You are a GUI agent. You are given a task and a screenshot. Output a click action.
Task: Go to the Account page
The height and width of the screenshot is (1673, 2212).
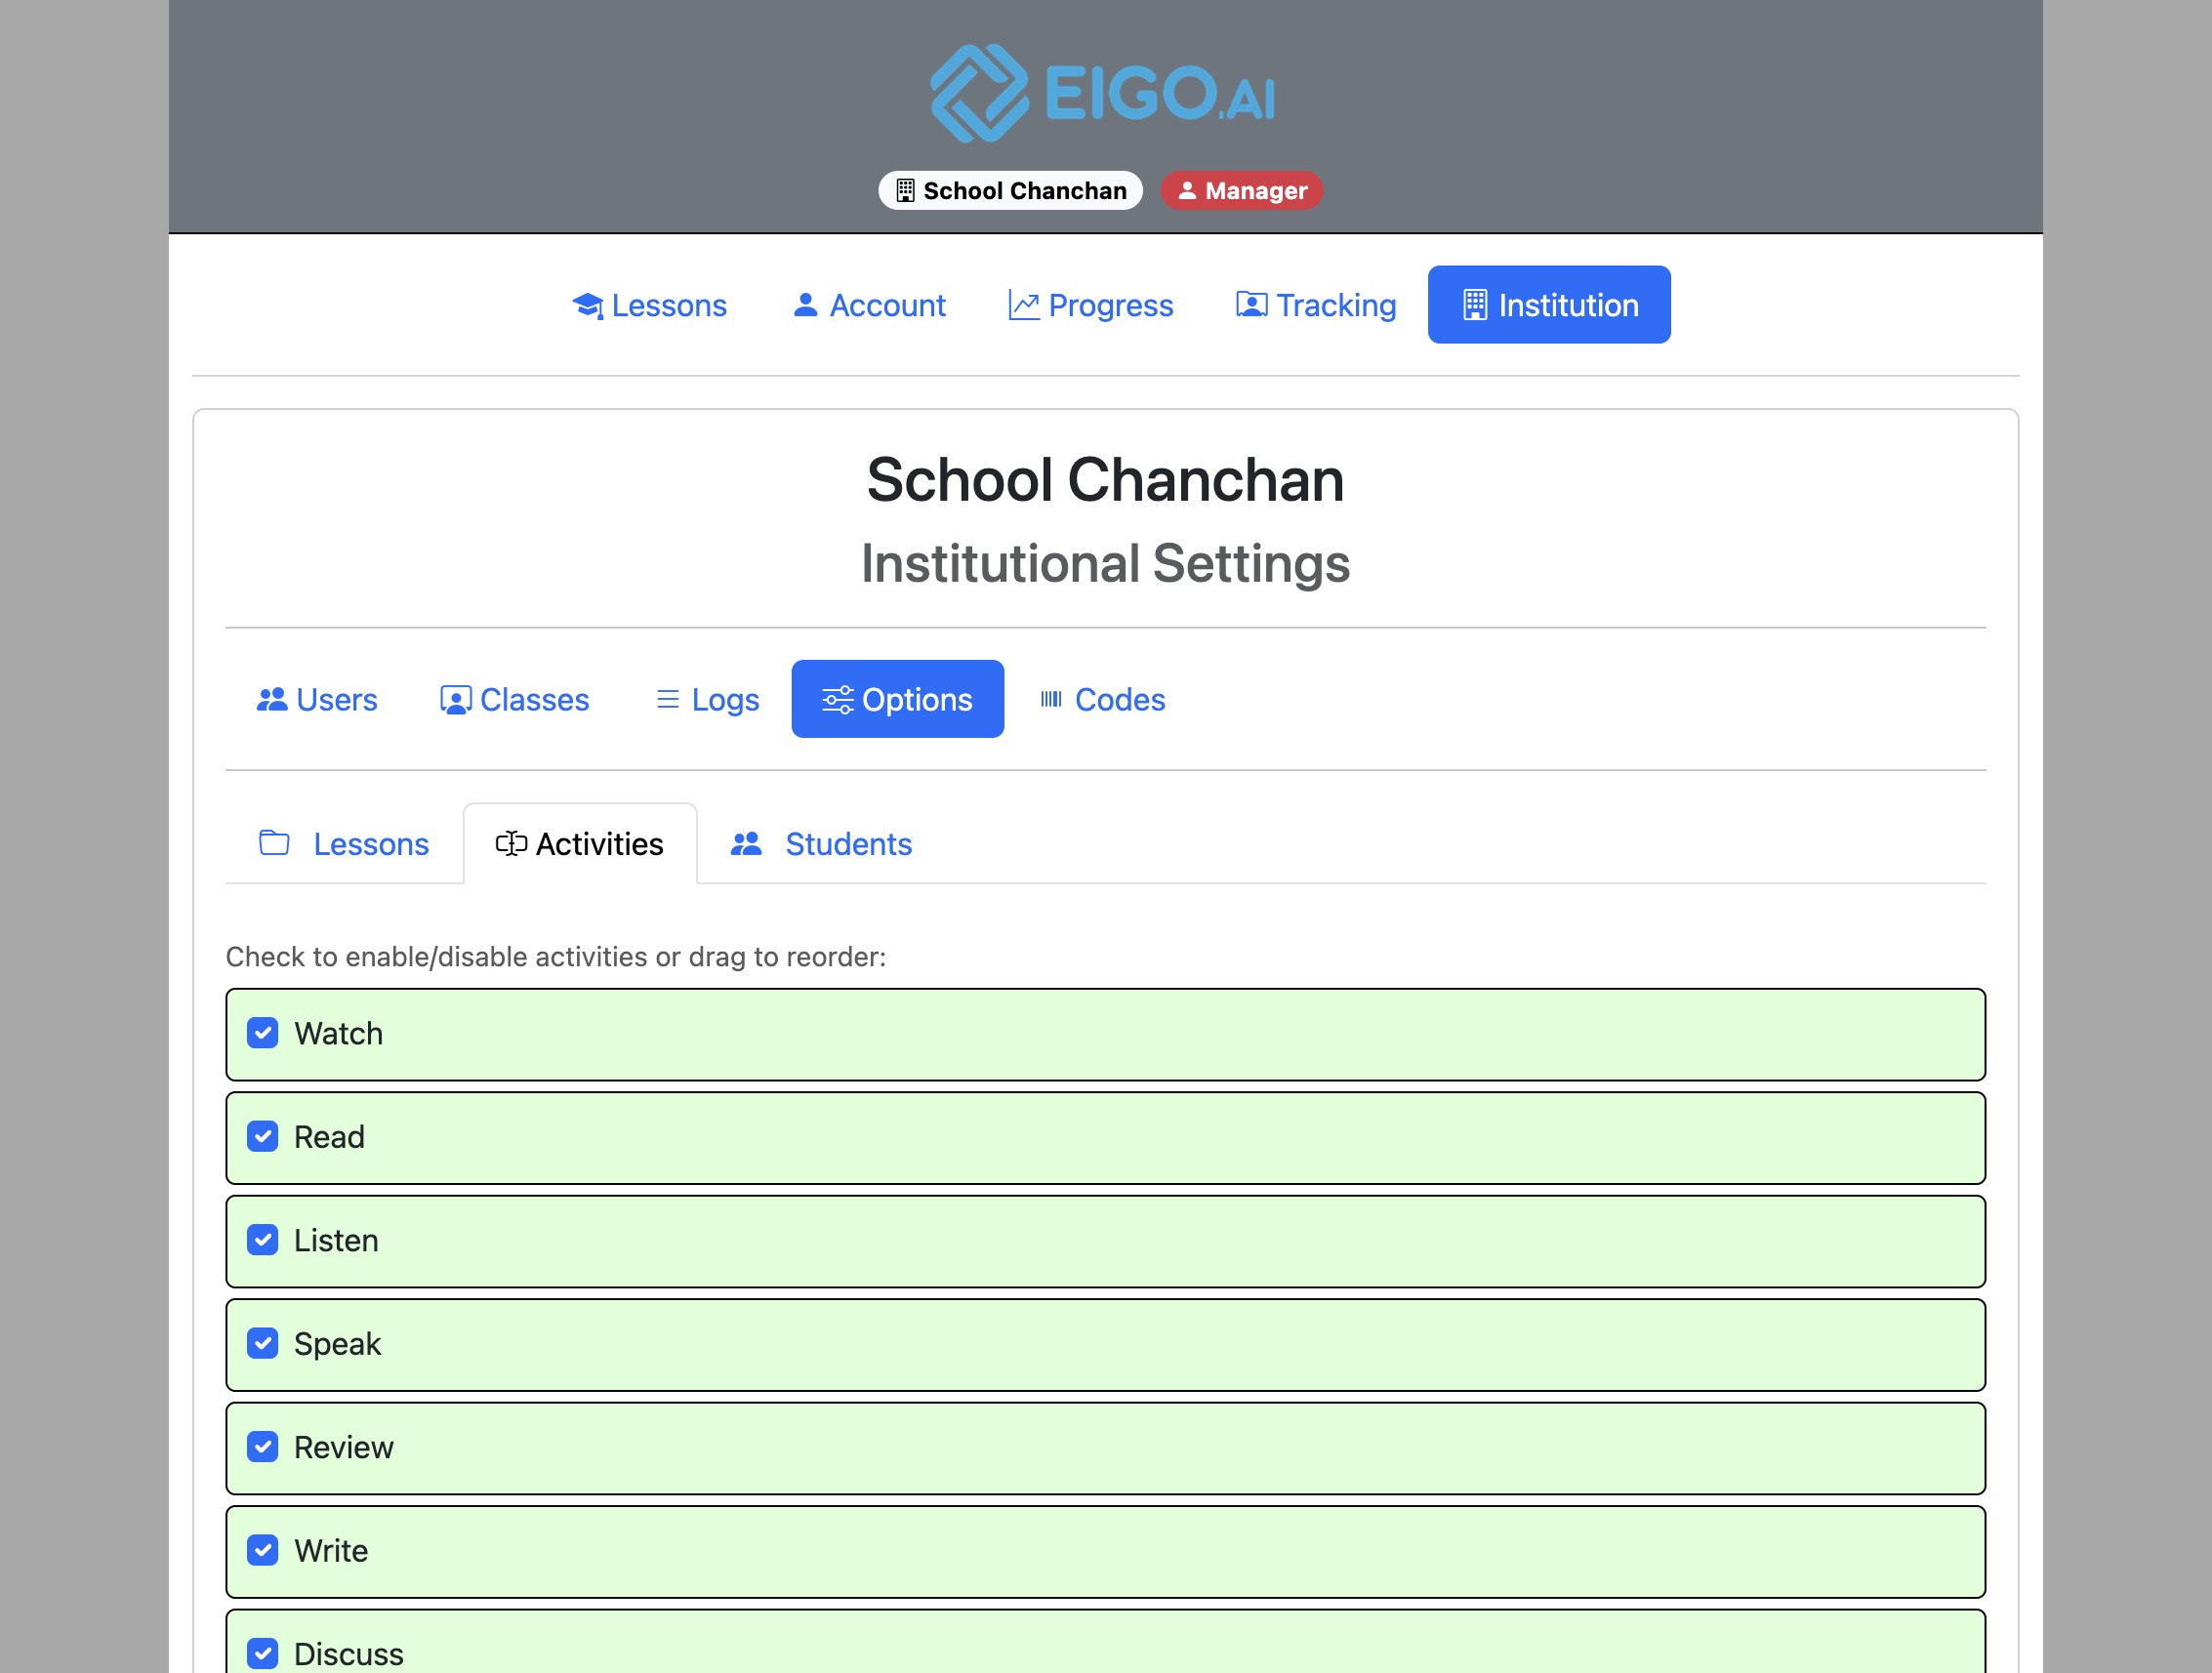tap(869, 304)
